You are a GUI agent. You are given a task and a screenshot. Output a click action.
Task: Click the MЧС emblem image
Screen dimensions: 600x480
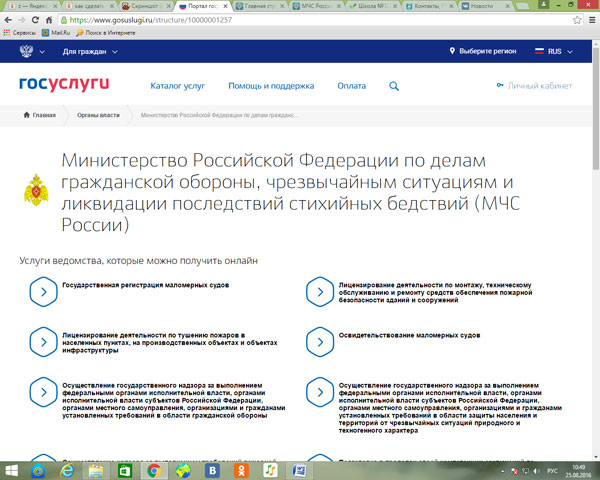tap(36, 190)
